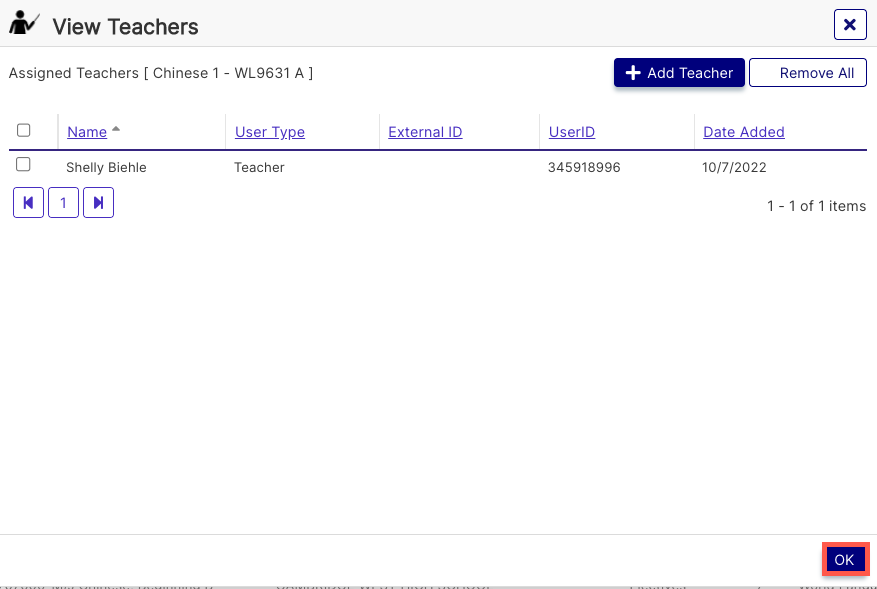
Task: Click the Teacher user type cell
Action: 259,167
